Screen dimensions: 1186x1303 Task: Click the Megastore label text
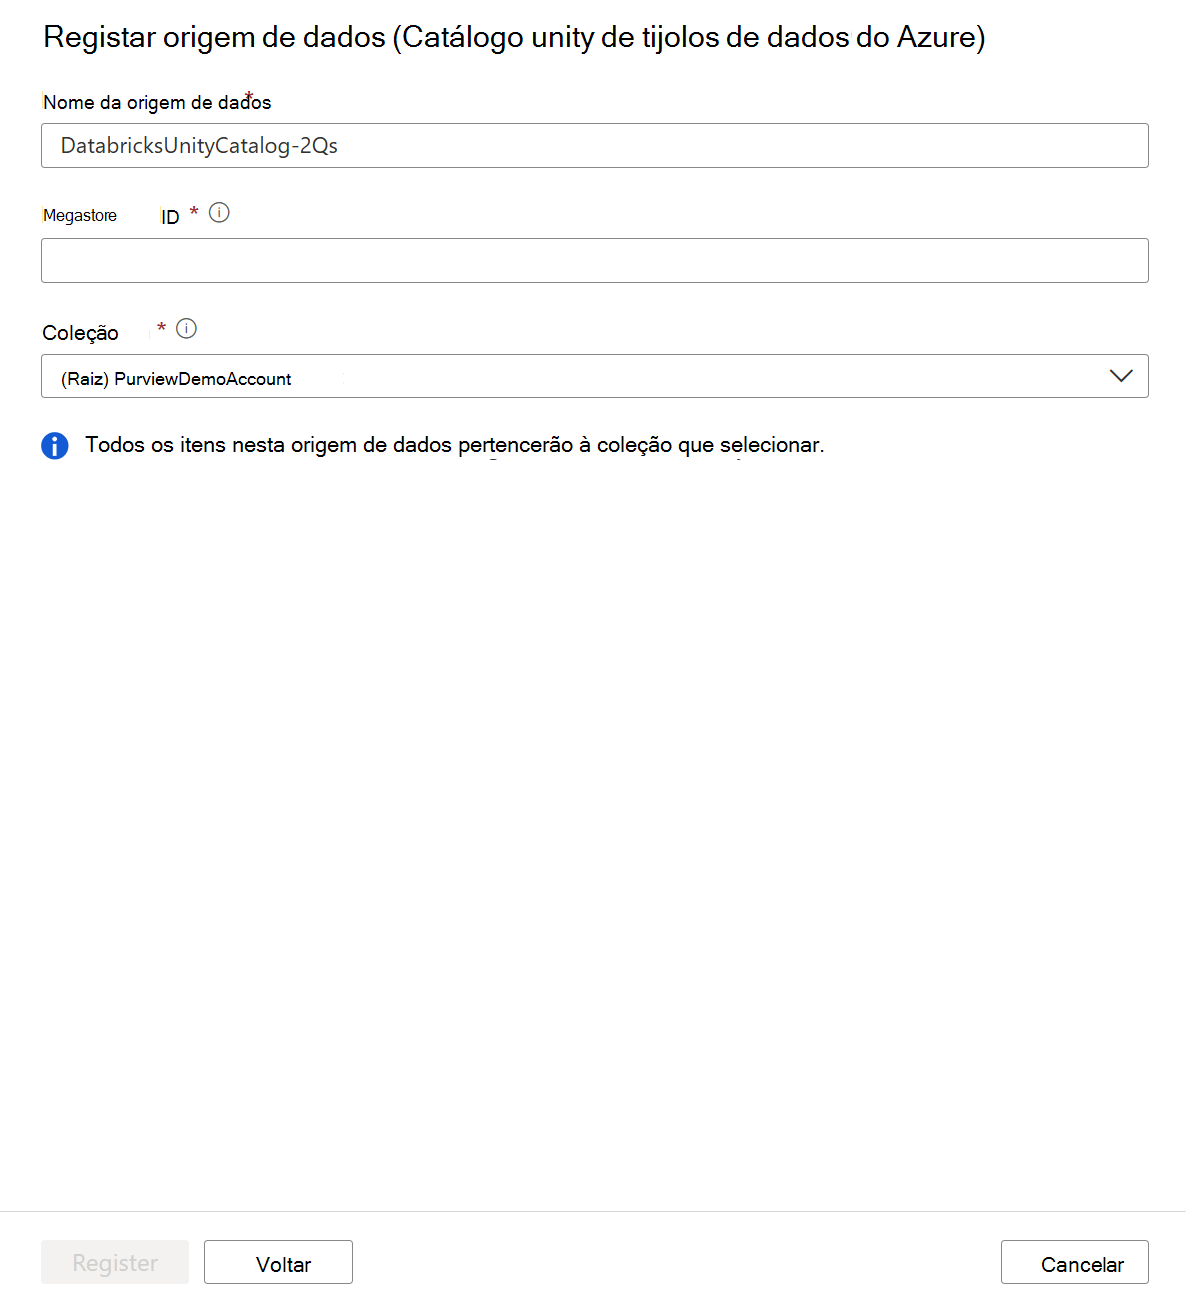[80, 214]
